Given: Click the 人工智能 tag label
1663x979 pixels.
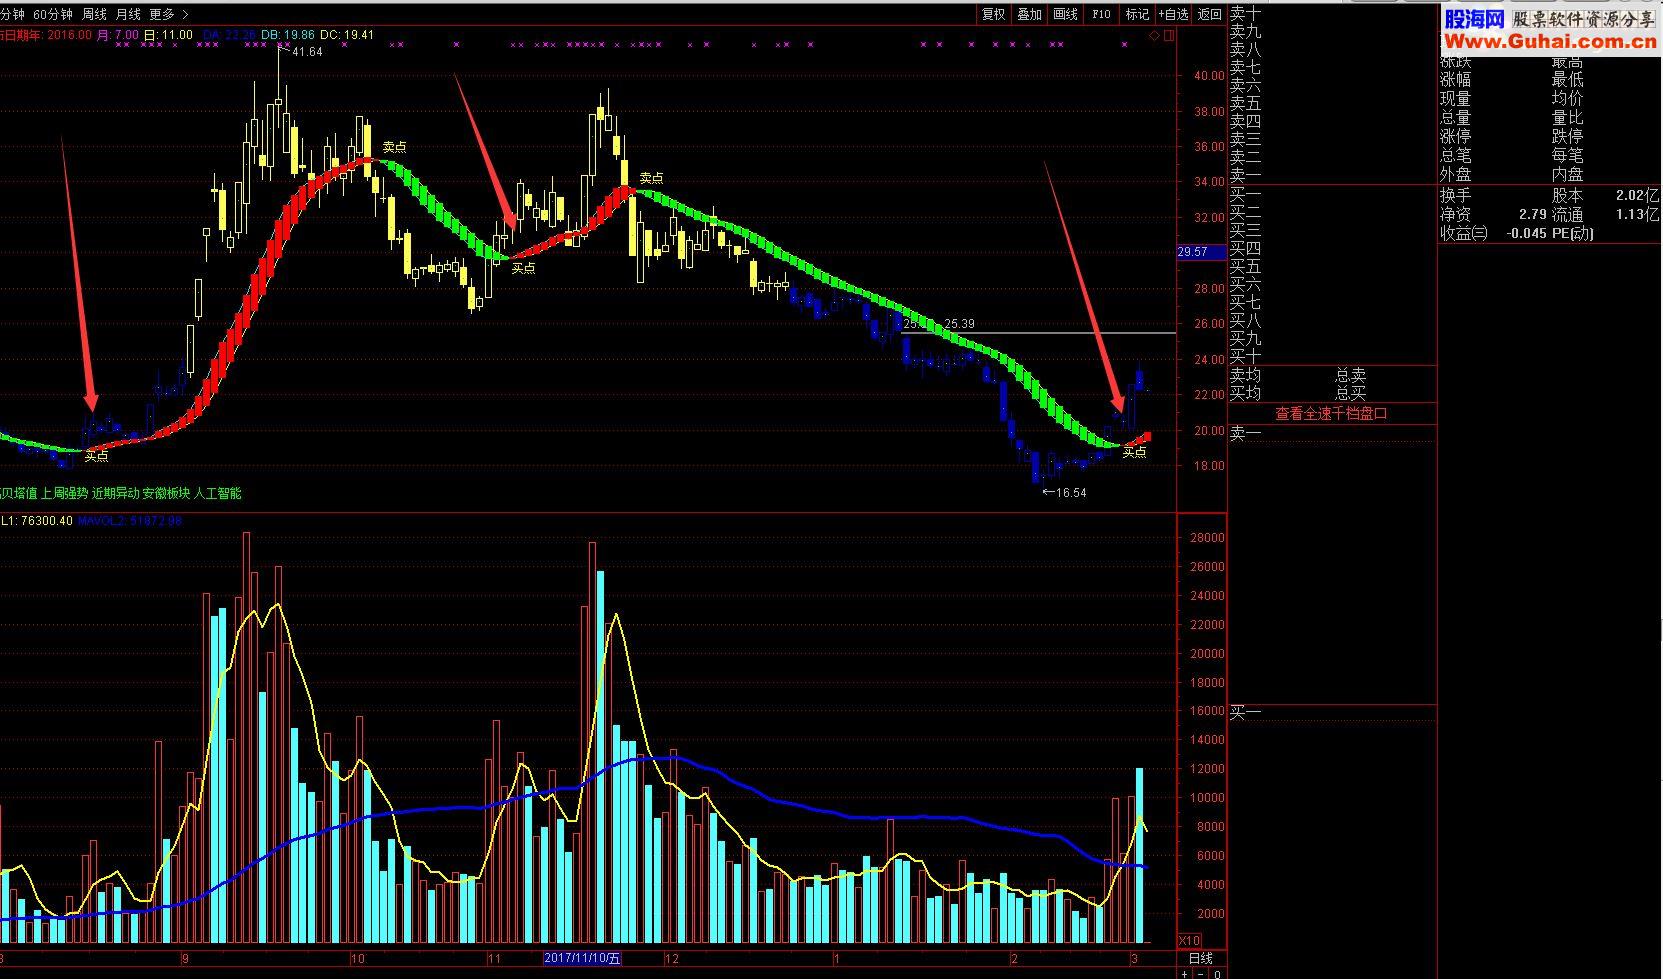Looking at the screenshot, I should [x=217, y=493].
